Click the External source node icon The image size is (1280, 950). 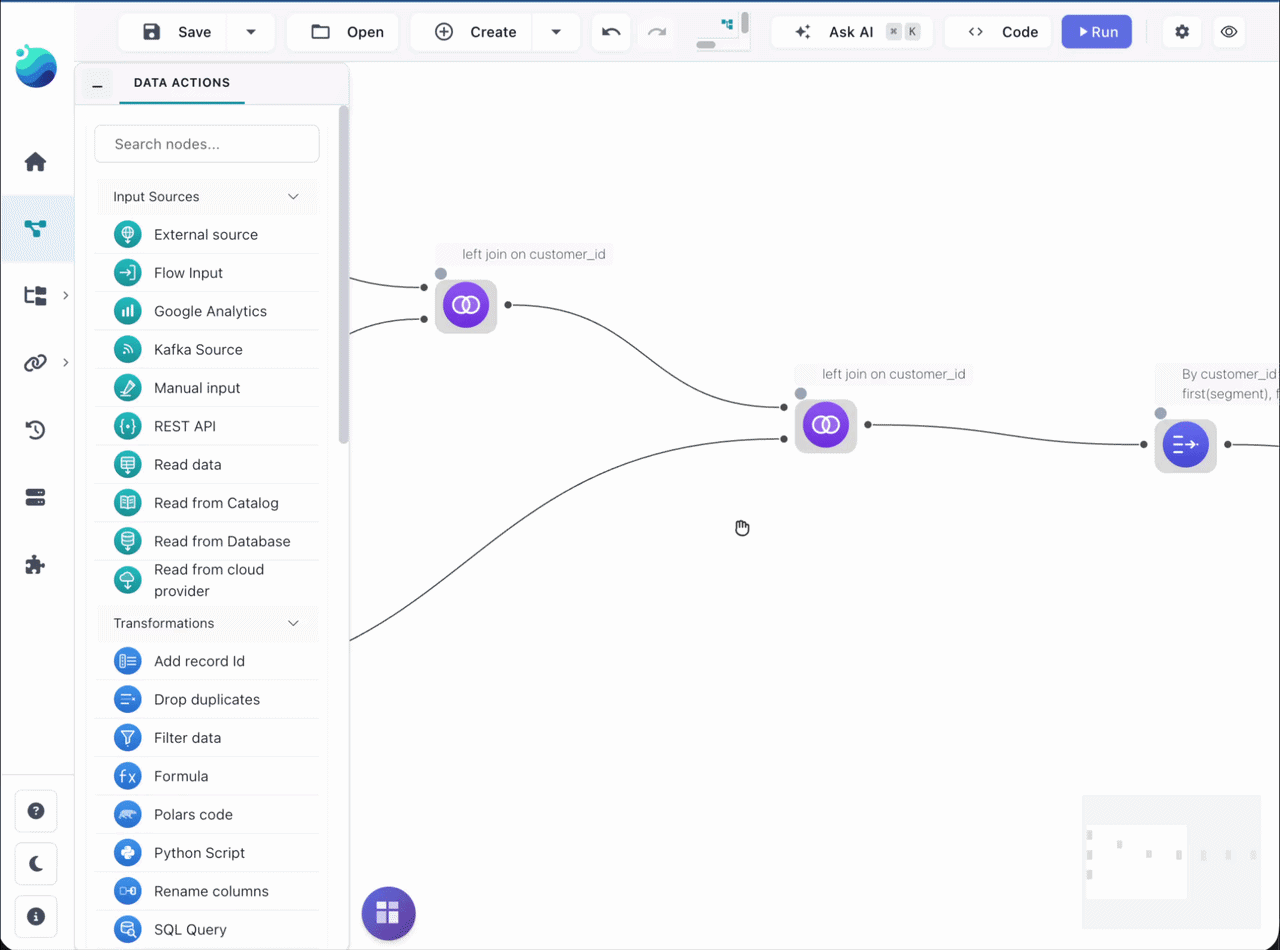click(x=127, y=235)
